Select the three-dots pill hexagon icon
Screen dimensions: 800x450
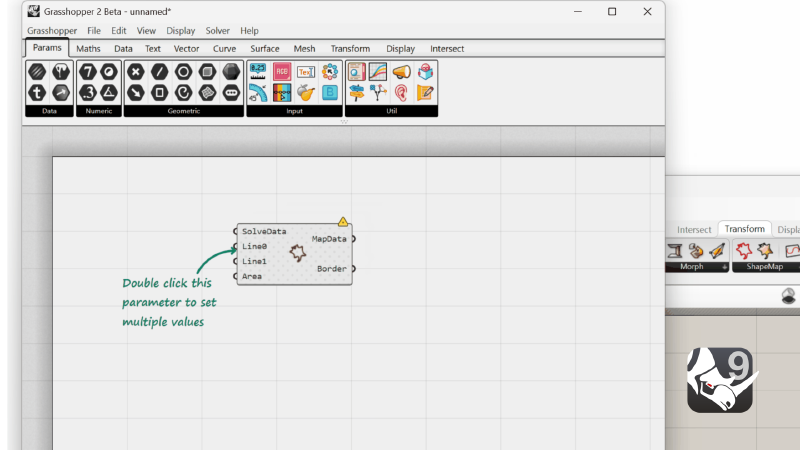pos(231,93)
